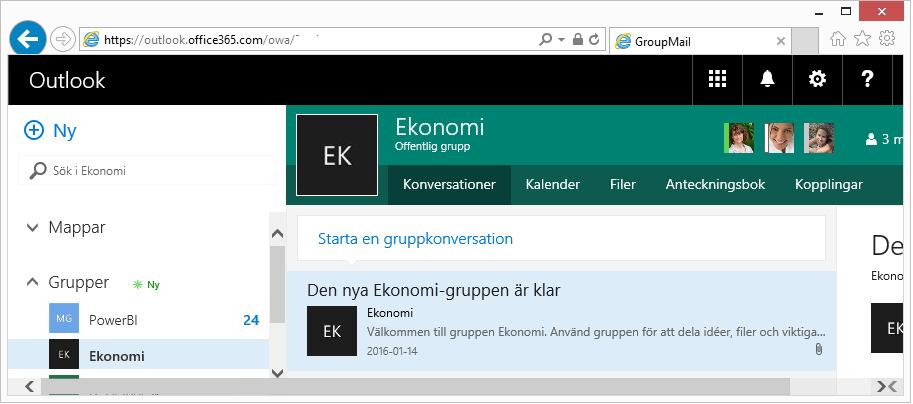Image resolution: width=913 pixels, height=404 pixels.
Task: Click the browser back arrow button
Action: (27, 39)
